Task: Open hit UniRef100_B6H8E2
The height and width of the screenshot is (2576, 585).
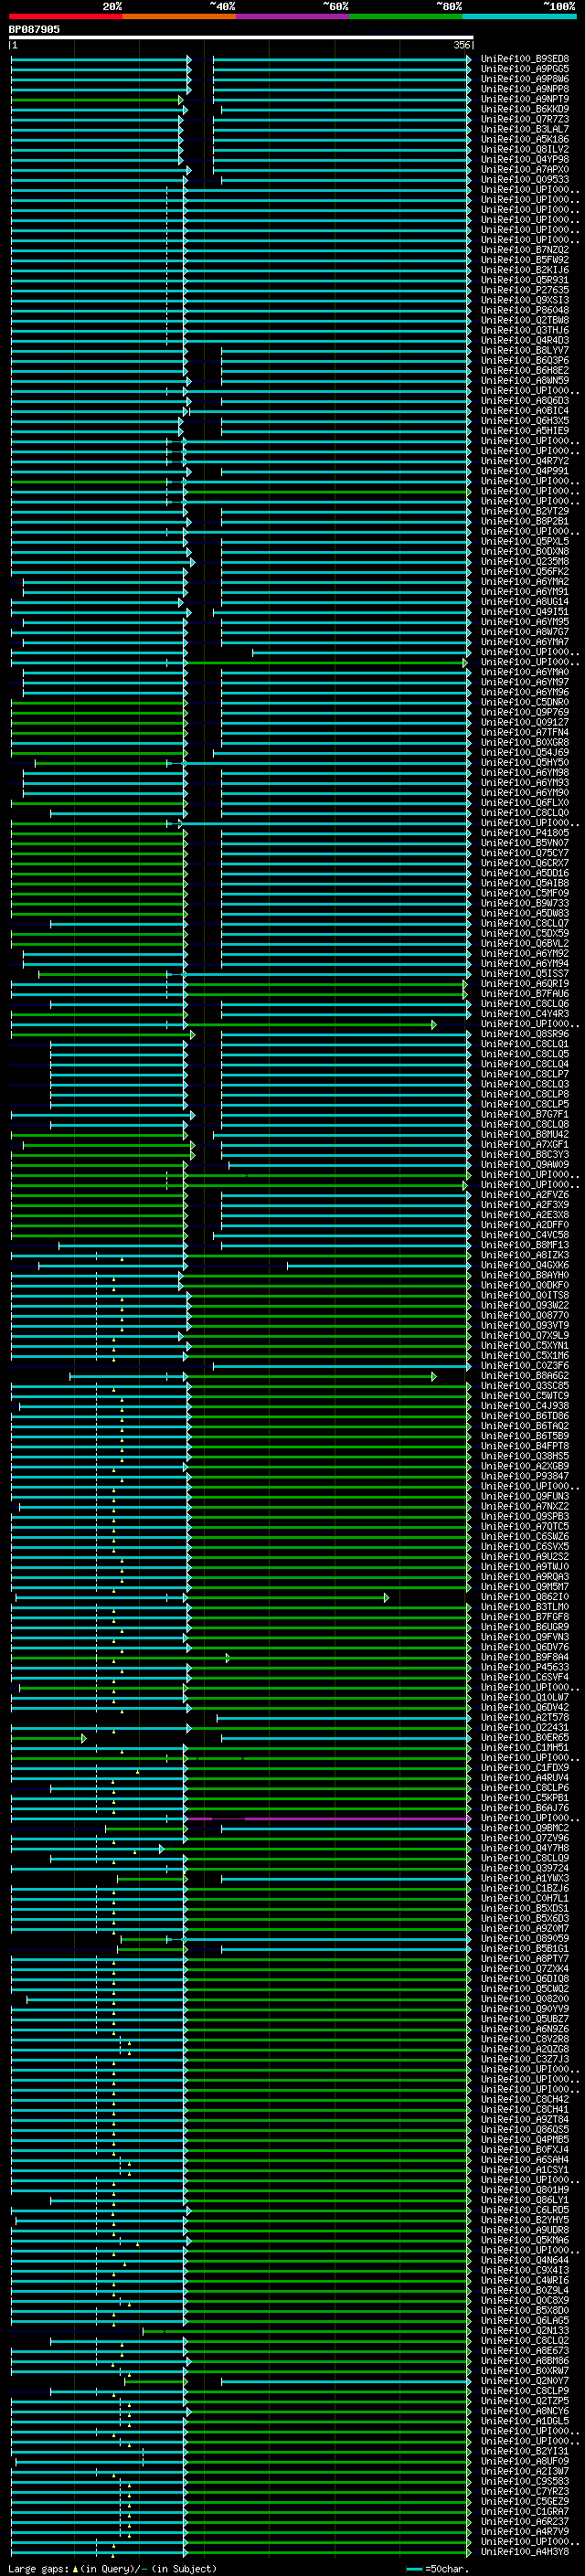Action: [525, 370]
